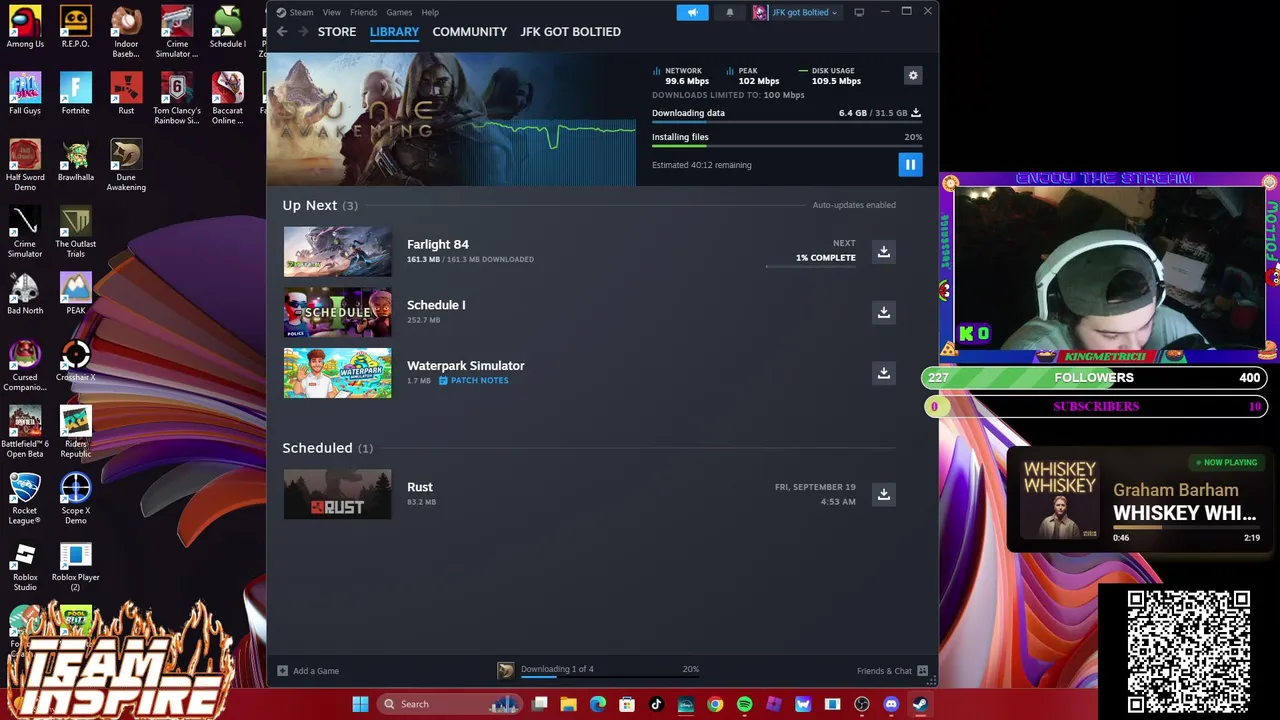This screenshot has width=1280, height=720.
Task: Click Add a Game
Action: coord(309,671)
